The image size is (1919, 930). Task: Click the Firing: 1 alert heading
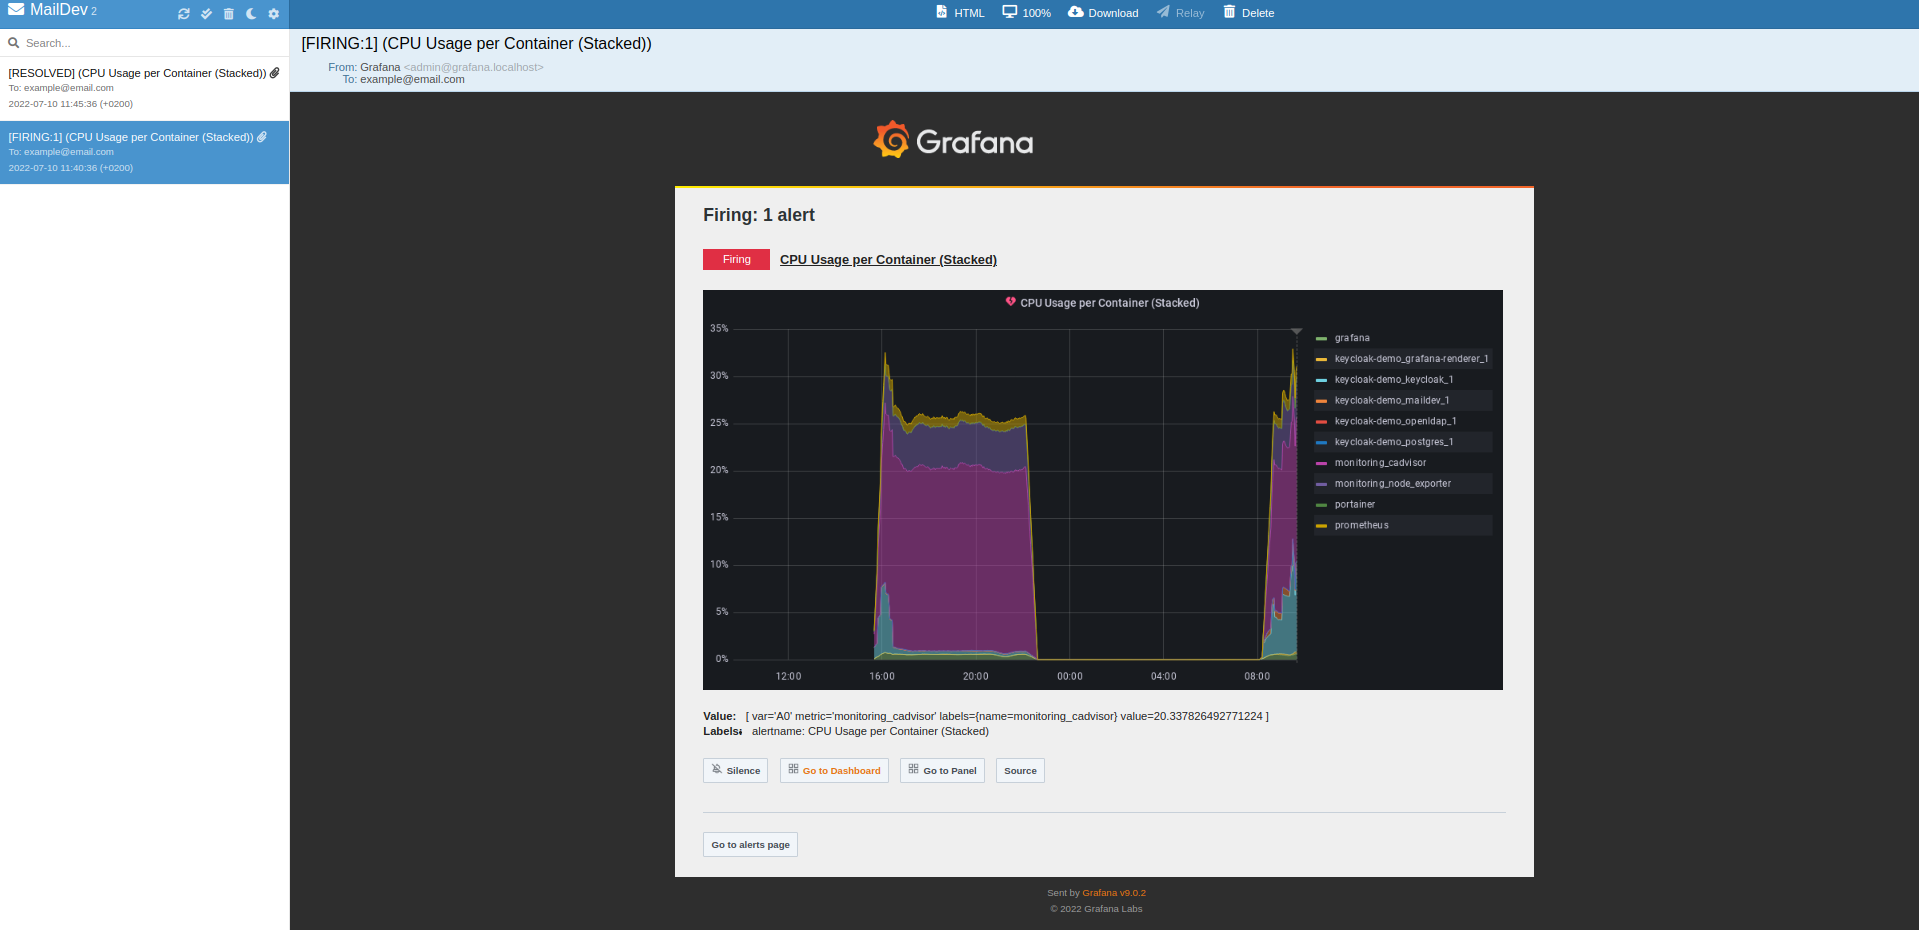click(759, 215)
